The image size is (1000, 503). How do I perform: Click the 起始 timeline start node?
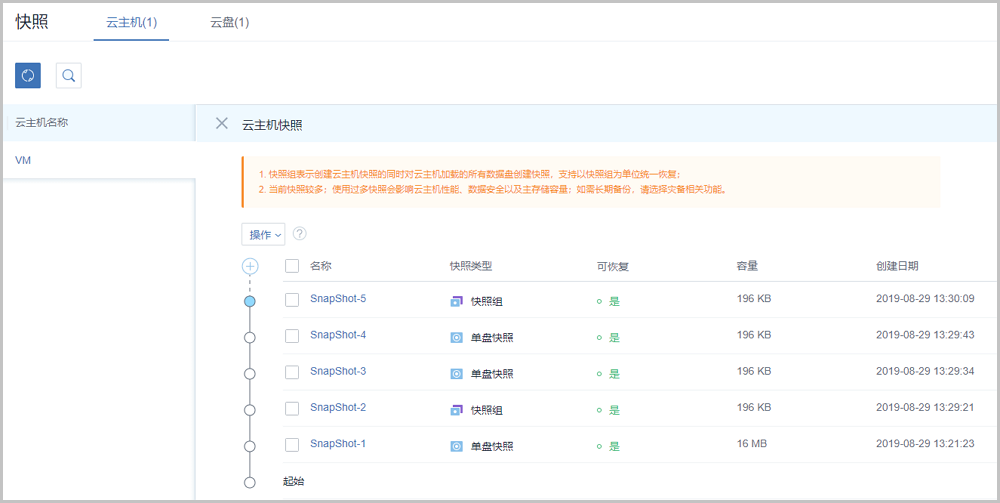click(250, 482)
